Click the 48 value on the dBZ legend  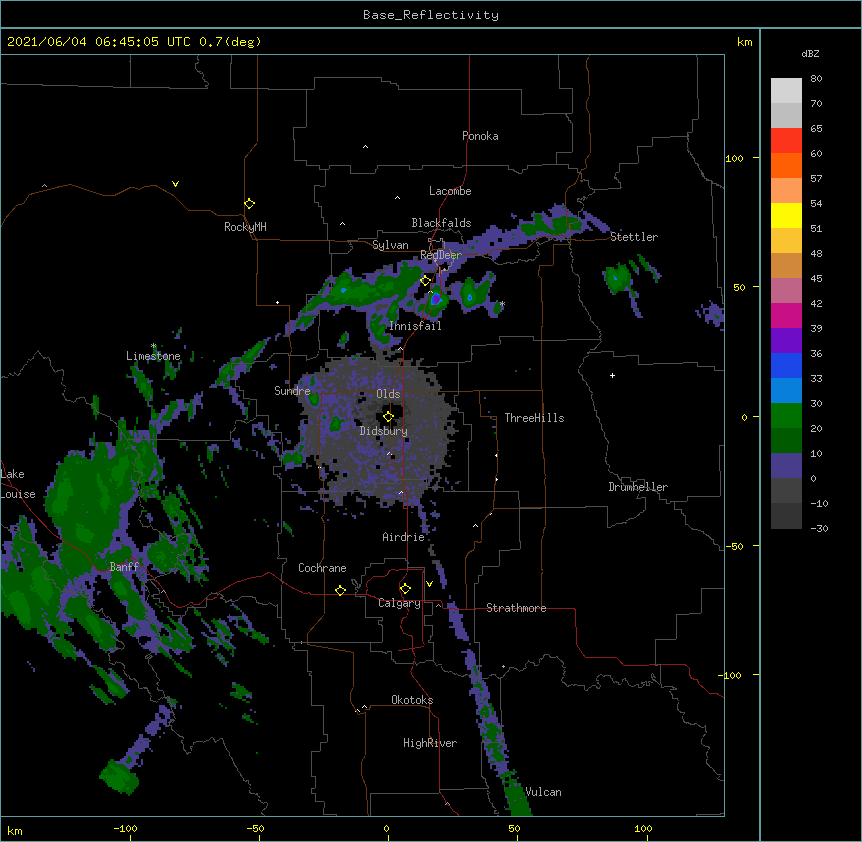(816, 253)
